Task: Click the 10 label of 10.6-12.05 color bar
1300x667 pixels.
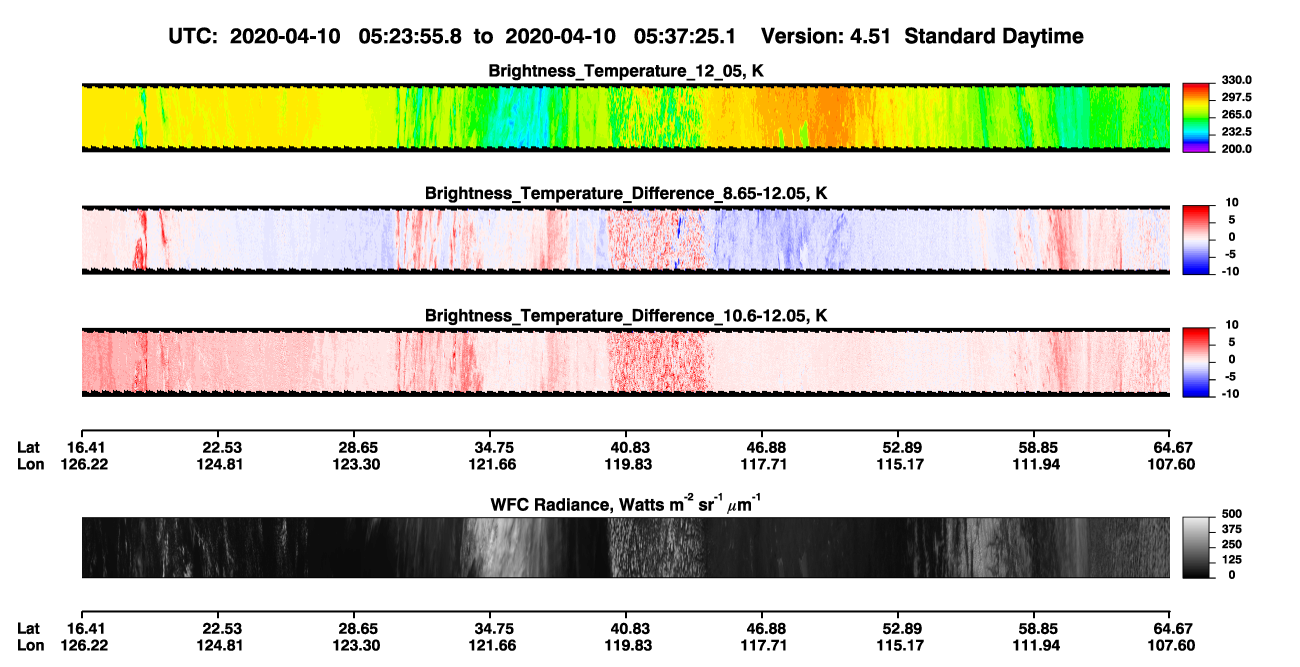Action: (x=1231, y=325)
